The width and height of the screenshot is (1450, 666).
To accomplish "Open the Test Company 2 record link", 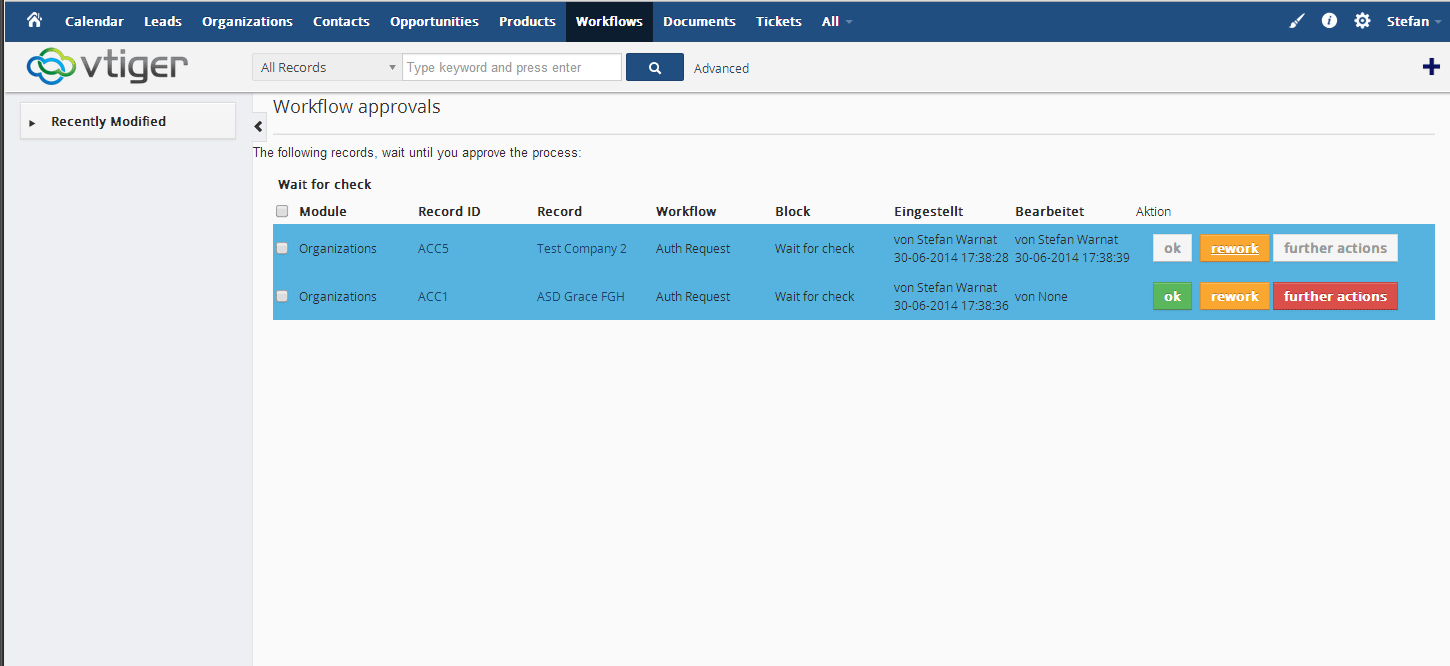I will 581,249.
